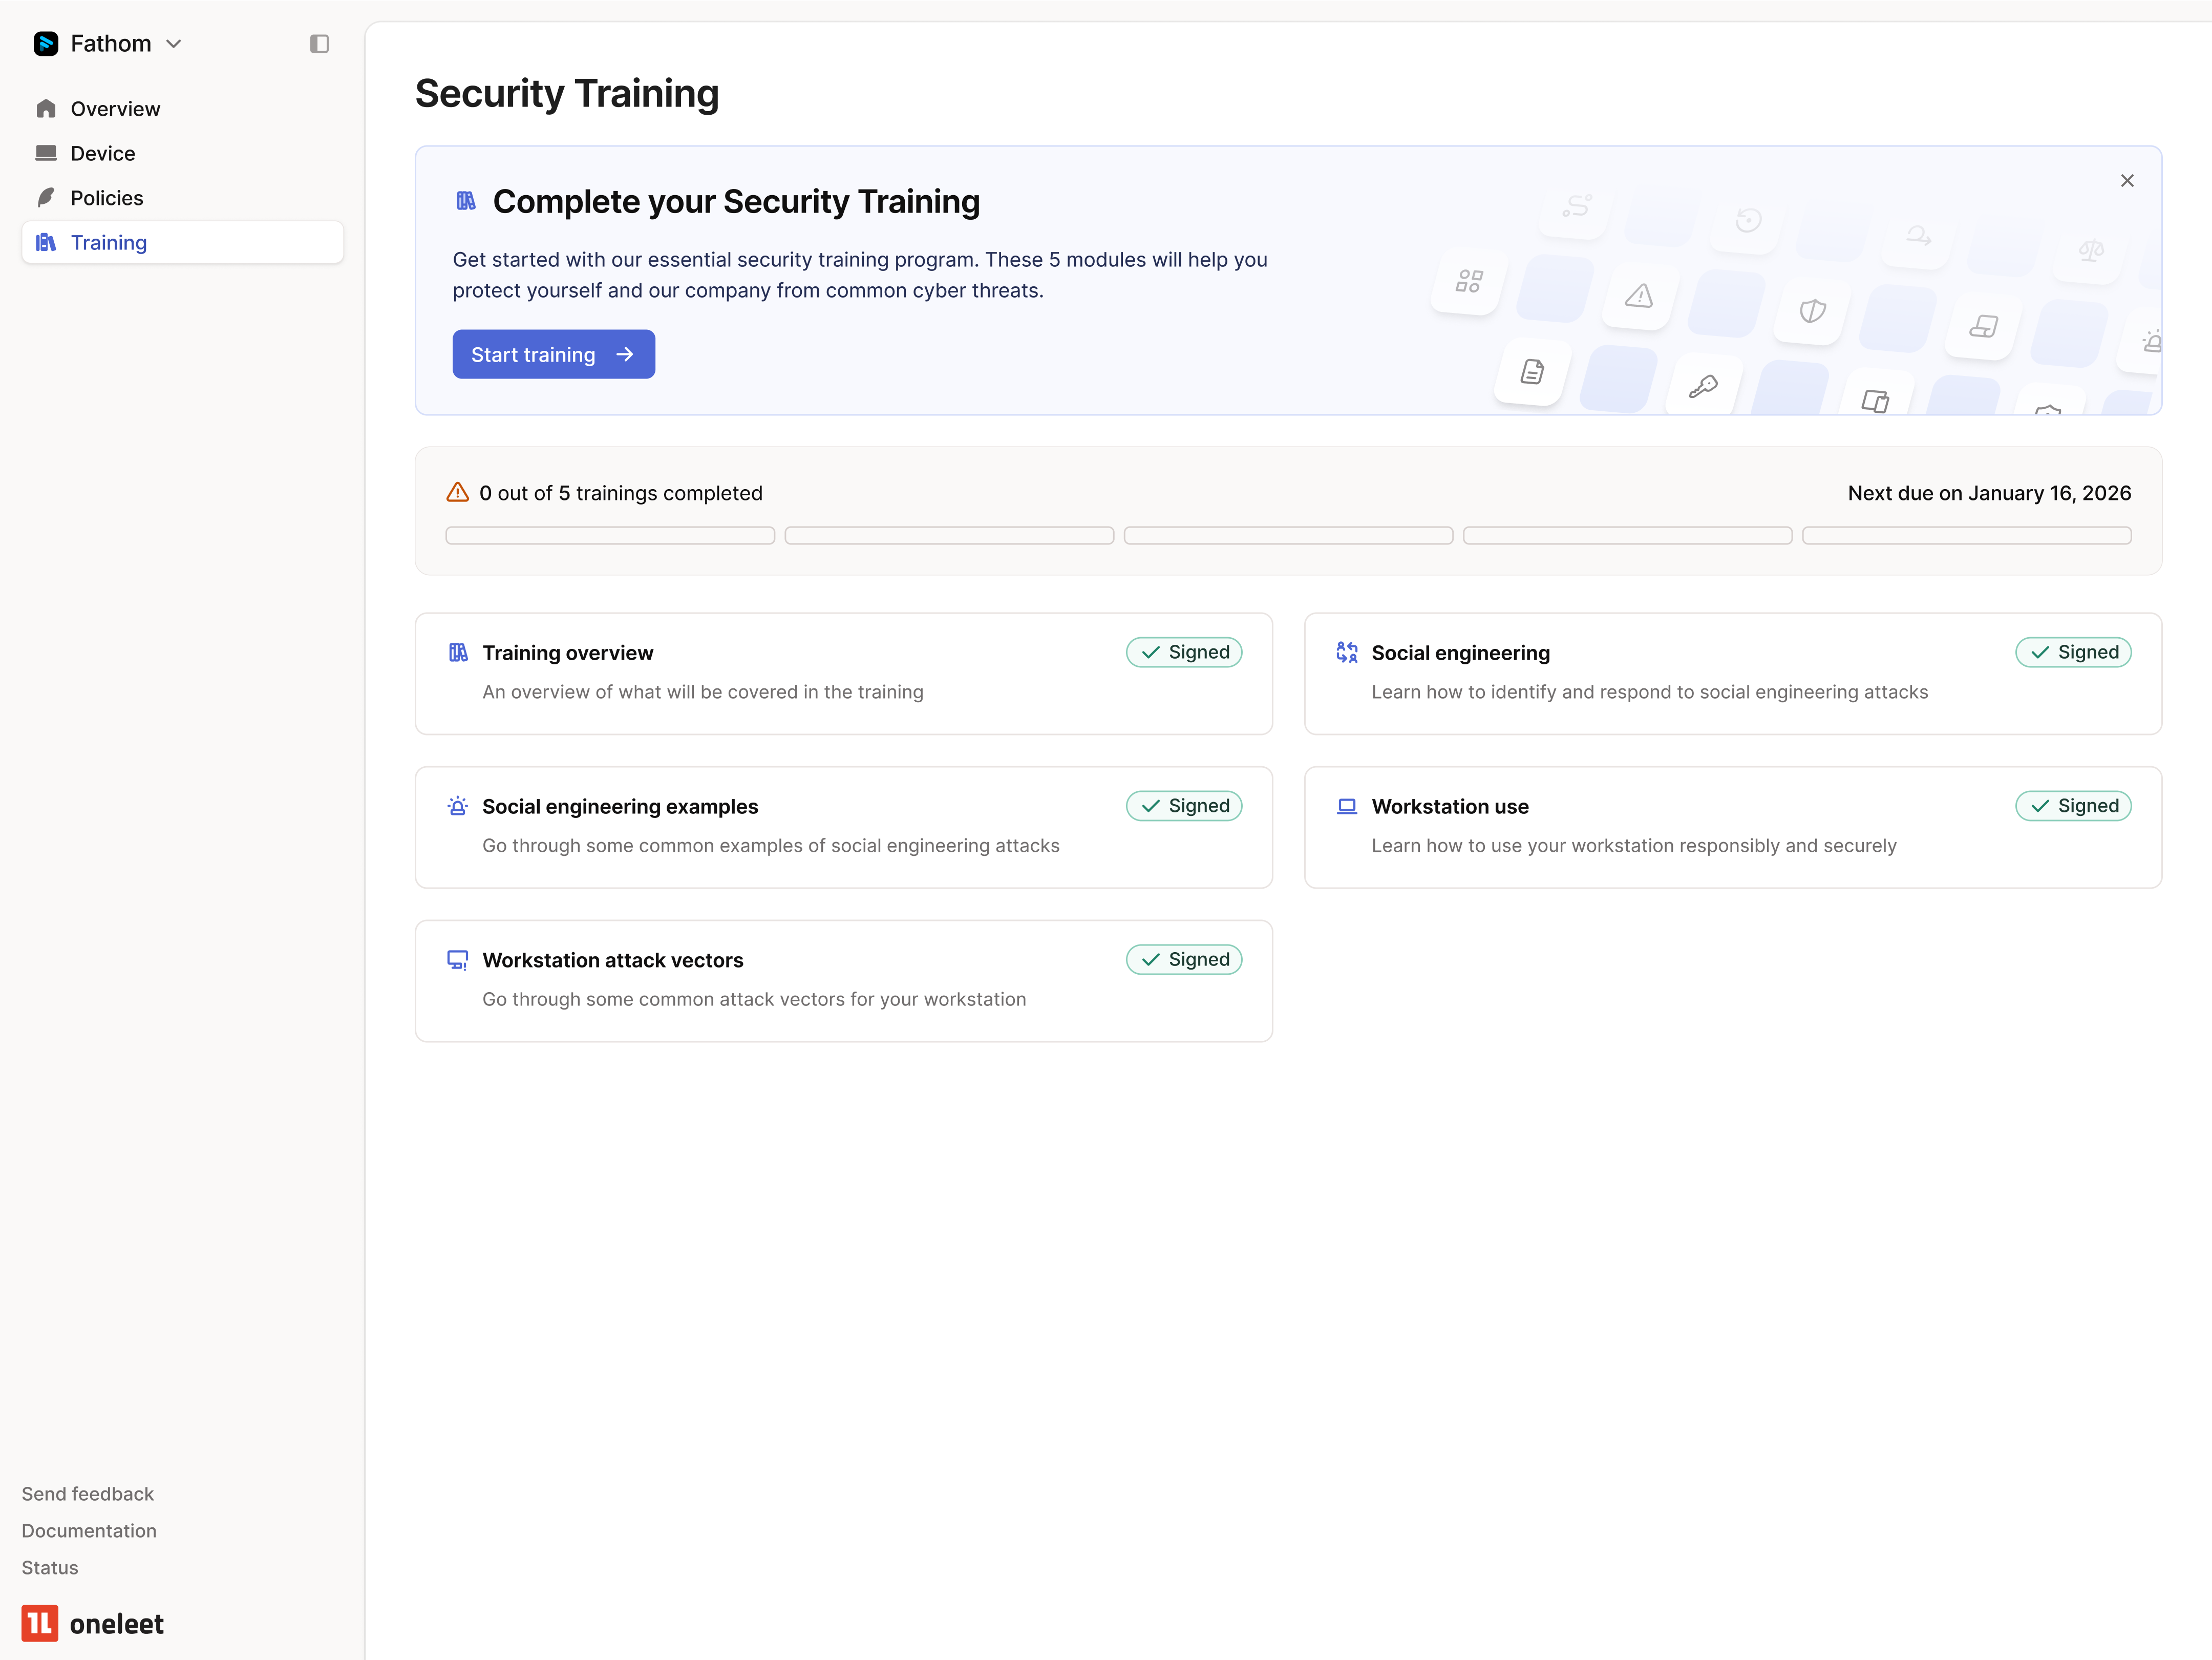Toggle the Signed badge on Training overview

point(1184,652)
